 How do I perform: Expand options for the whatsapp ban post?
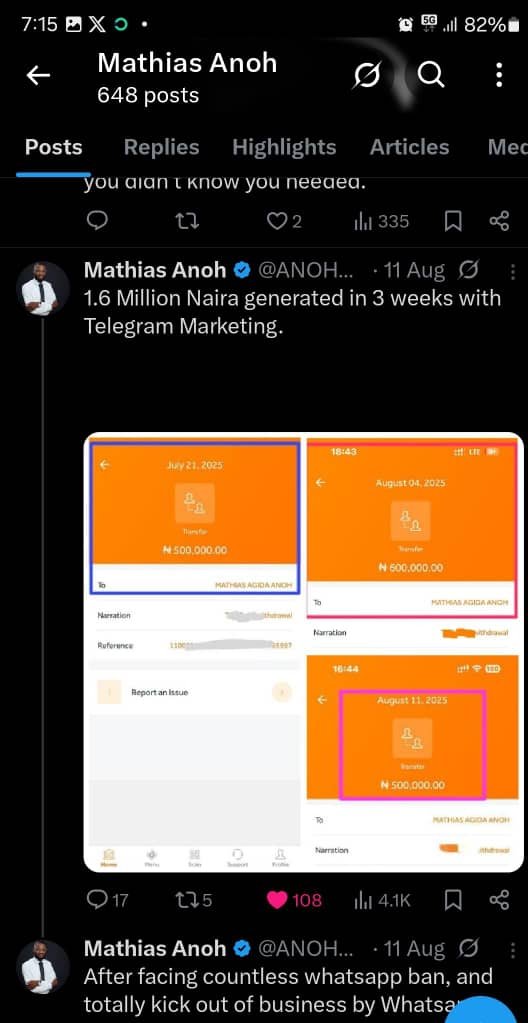pos(513,949)
